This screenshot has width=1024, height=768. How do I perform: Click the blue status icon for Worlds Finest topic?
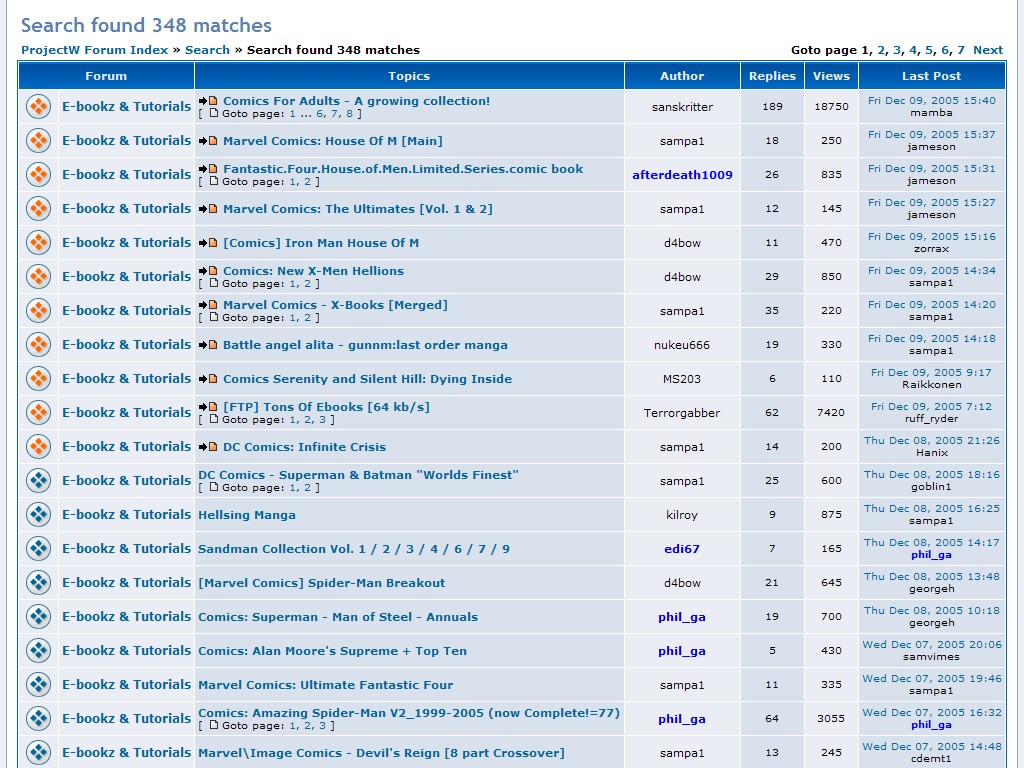click(x=39, y=480)
